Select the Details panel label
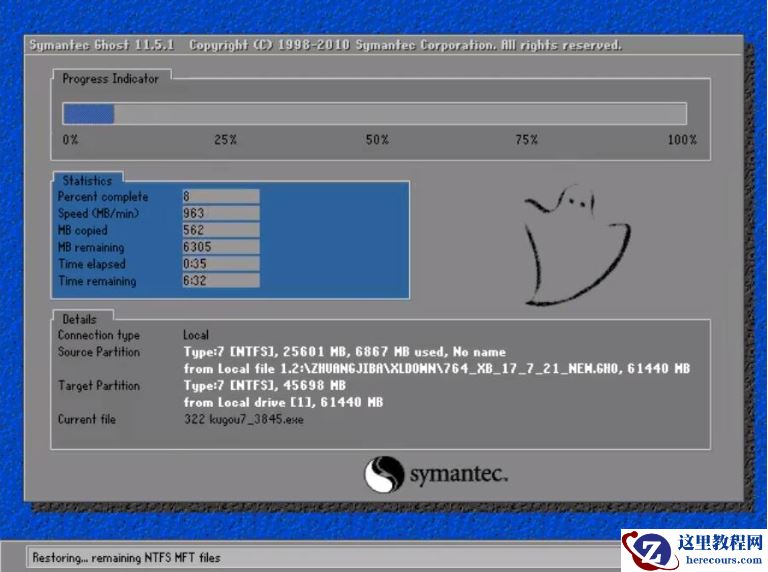The height and width of the screenshot is (572, 768). [x=79, y=319]
